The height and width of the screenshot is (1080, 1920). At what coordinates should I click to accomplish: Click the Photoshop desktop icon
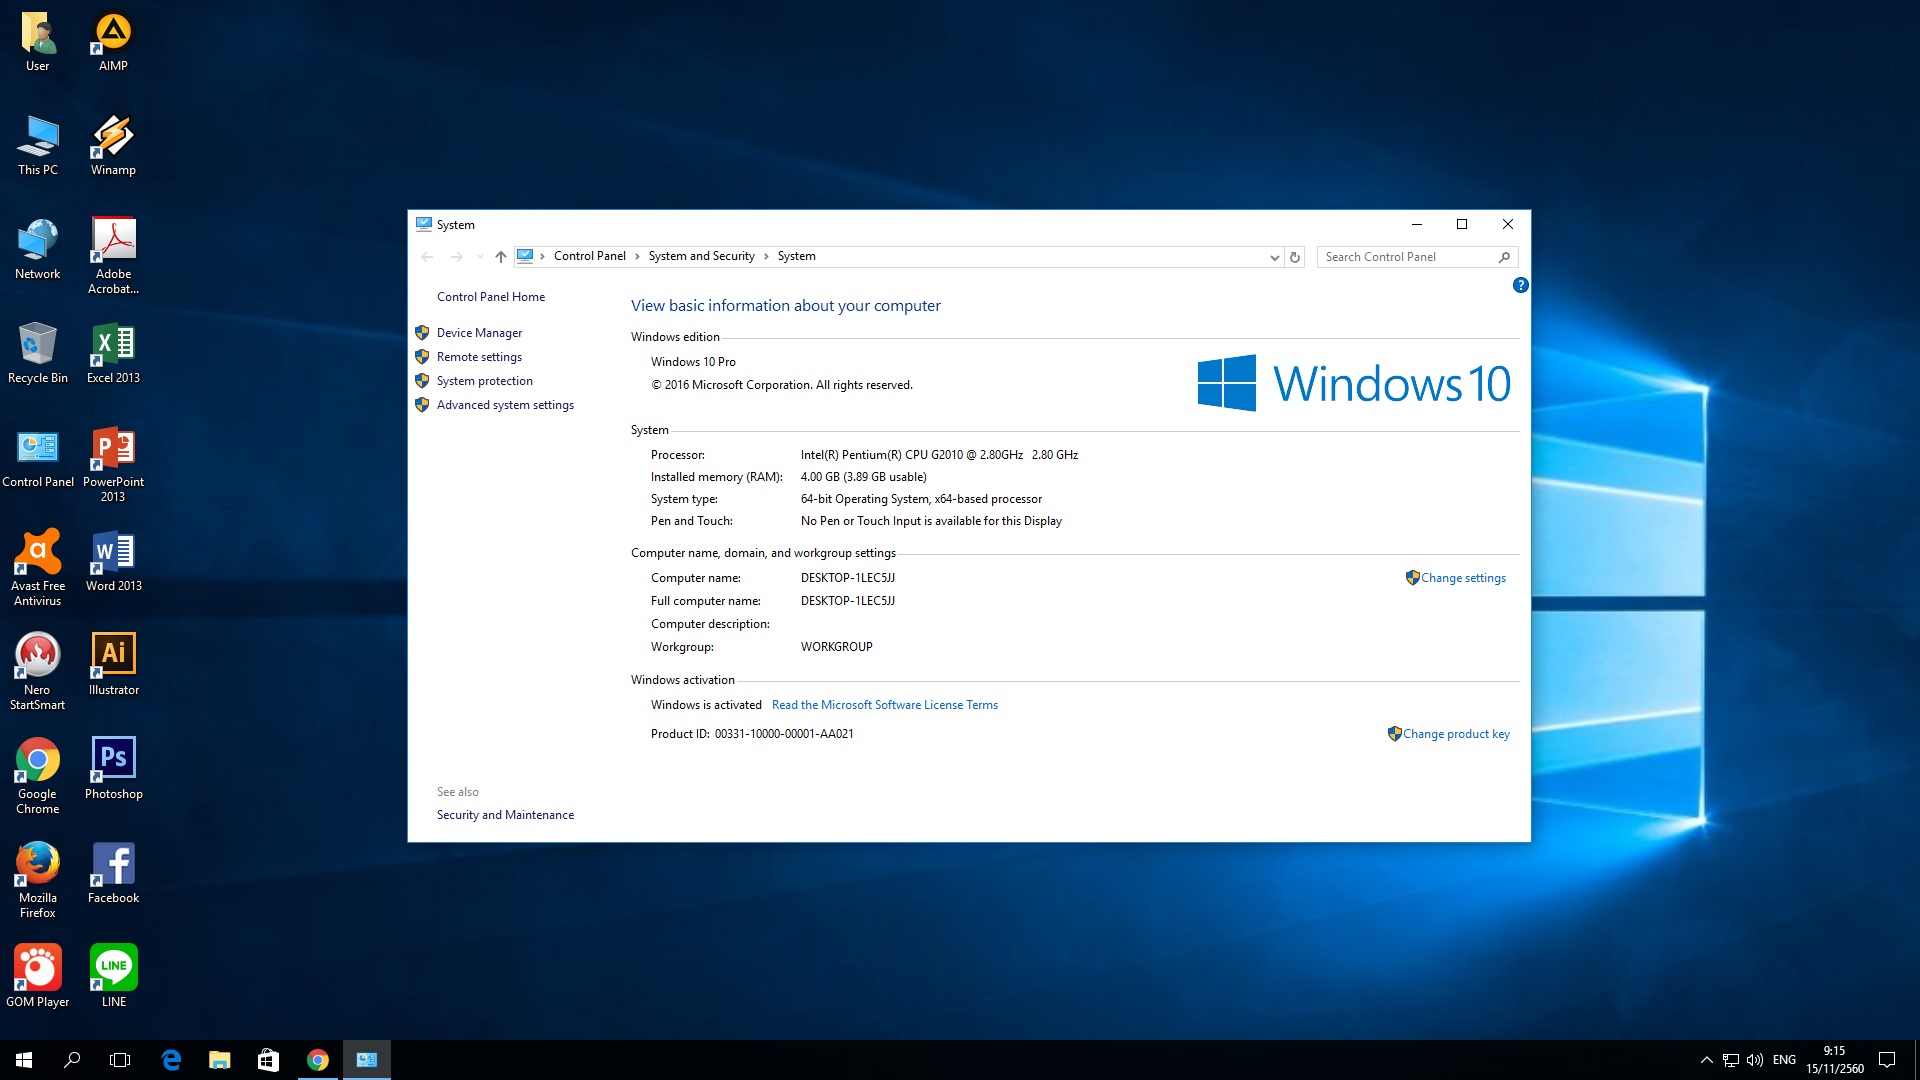coord(113,768)
